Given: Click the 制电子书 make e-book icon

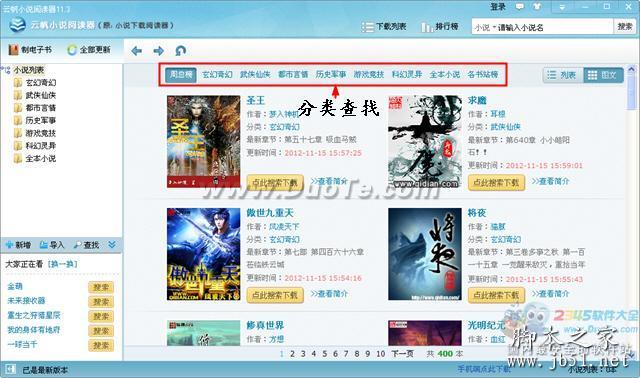Looking at the screenshot, I should pos(13,50).
